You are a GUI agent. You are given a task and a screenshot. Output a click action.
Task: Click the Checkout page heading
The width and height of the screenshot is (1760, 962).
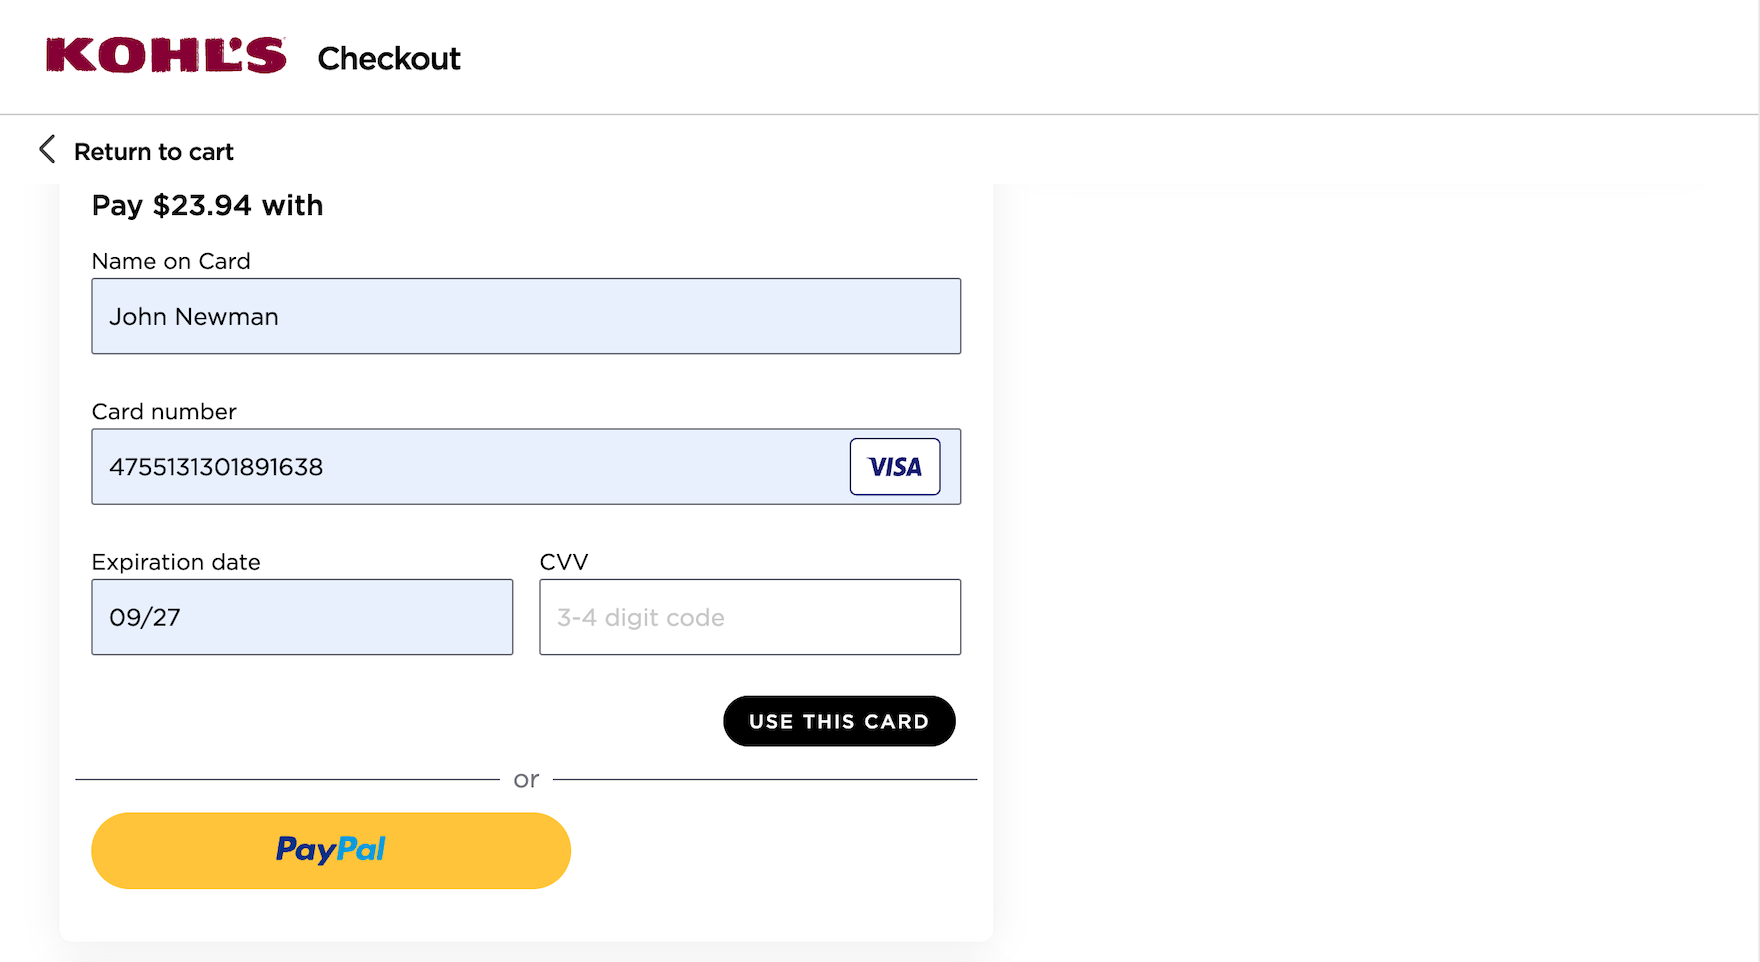(x=389, y=59)
